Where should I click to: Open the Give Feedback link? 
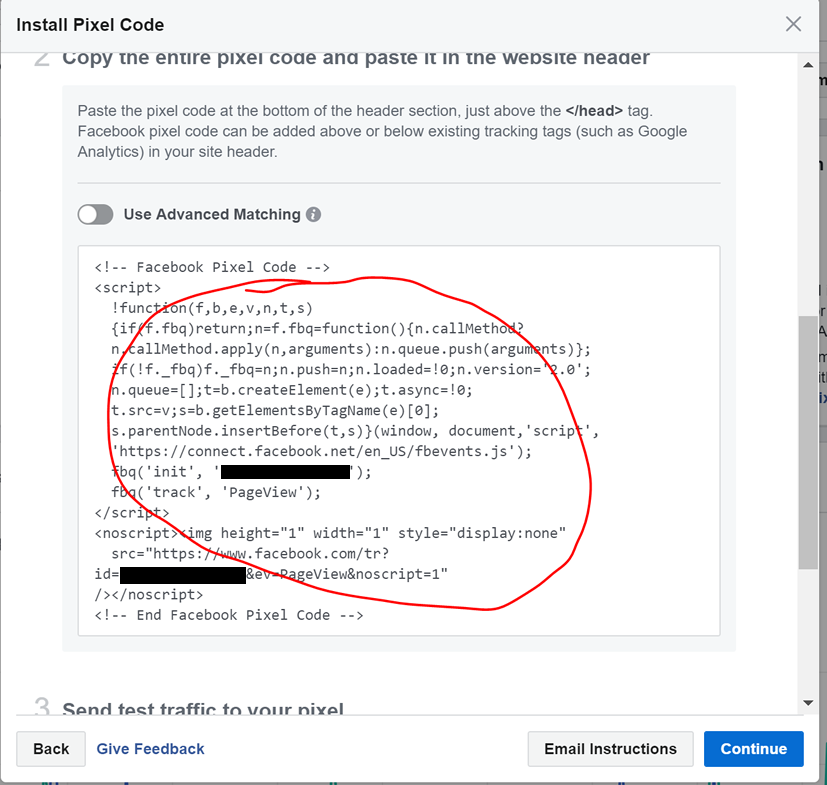pyautogui.click(x=150, y=749)
